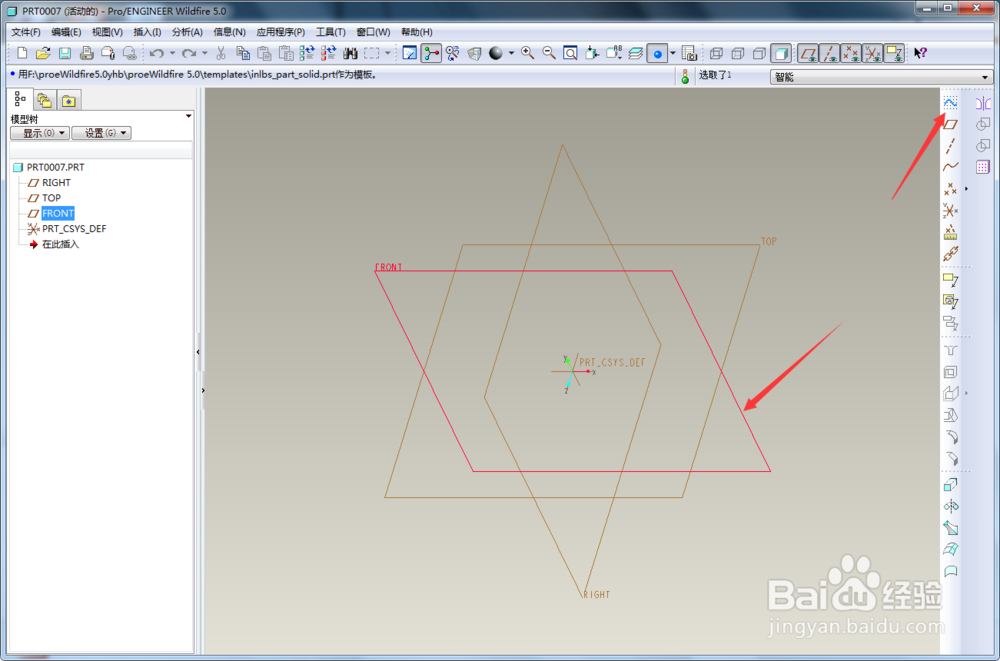Screen dimensions: 1000x661
Task: Select the Hole tool in the right toolbar
Action: pyautogui.click(x=950, y=350)
